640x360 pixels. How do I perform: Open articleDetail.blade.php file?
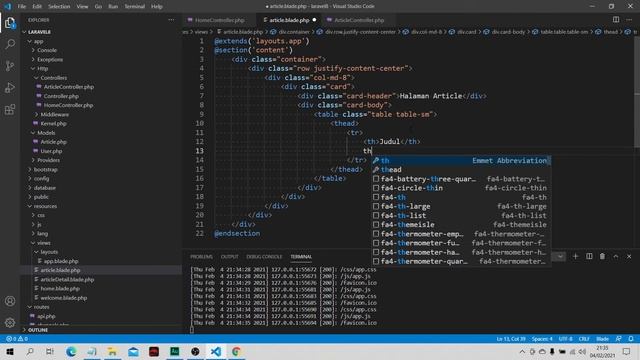(x=67, y=280)
